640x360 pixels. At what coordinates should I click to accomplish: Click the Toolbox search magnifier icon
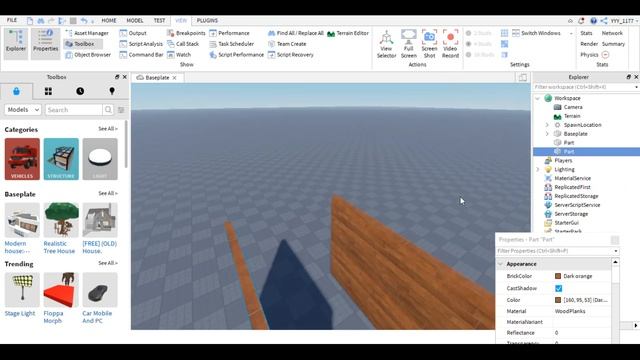point(108,110)
